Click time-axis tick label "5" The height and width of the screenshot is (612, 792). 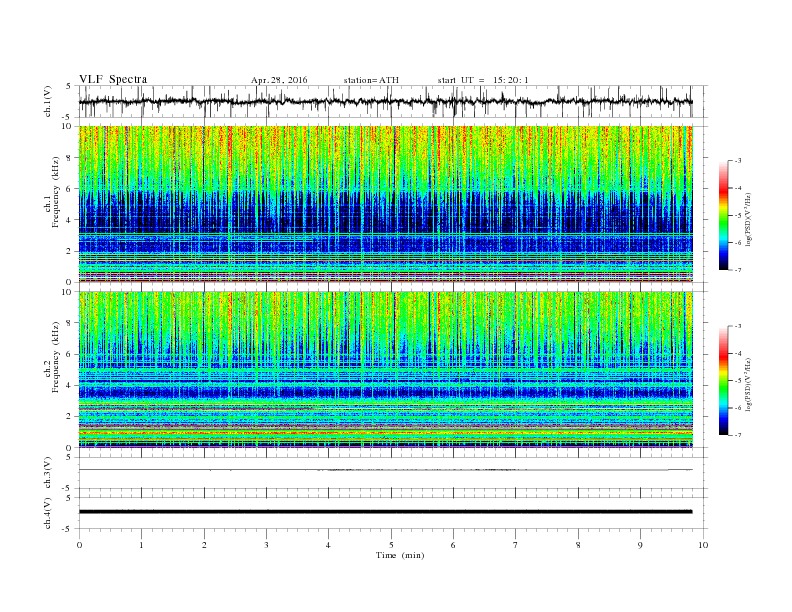pyautogui.click(x=391, y=545)
